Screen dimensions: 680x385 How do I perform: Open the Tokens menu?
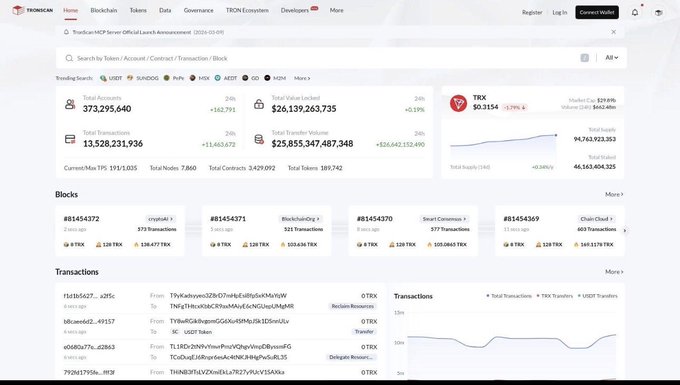(x=138, y=10)
